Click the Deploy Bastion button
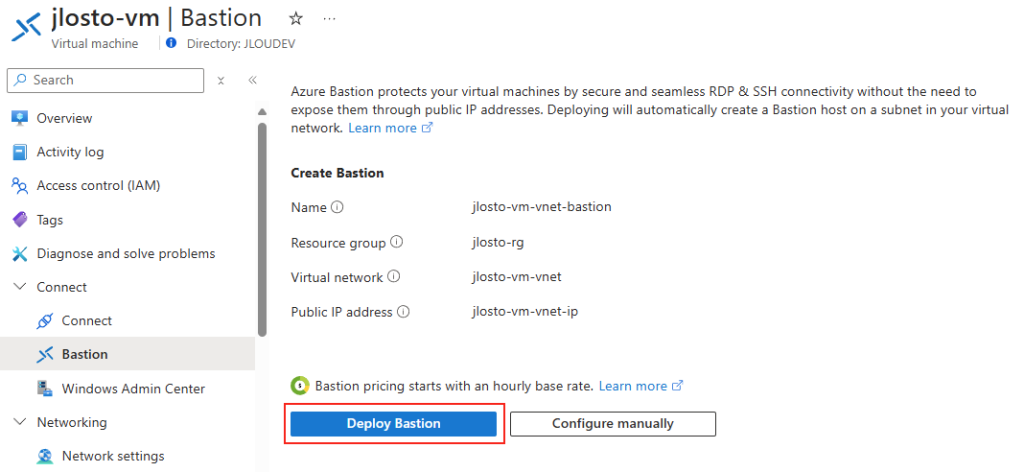 [x=393, y=424]
